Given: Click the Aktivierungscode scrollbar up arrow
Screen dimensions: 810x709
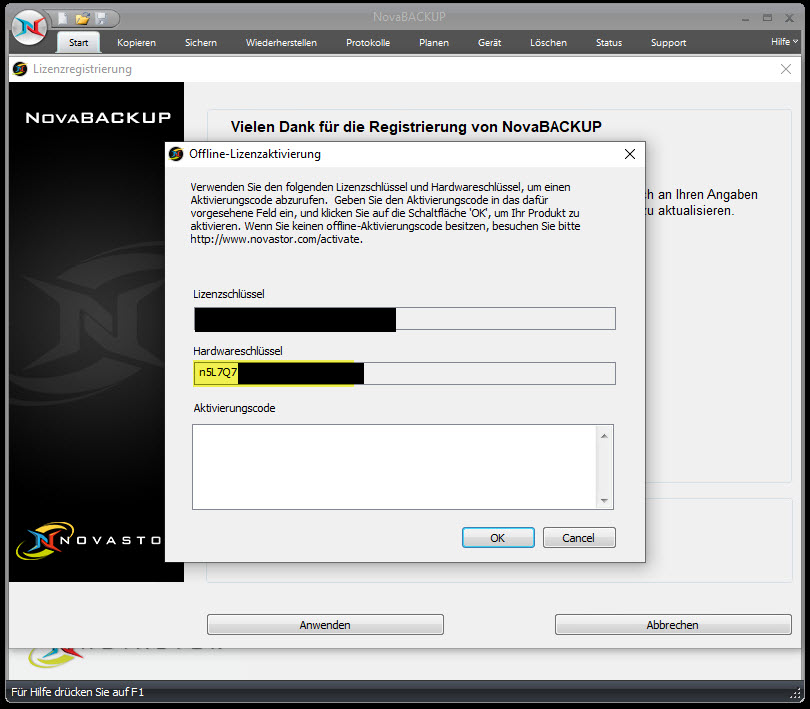Looking at the screenshot, I should (x=604, y=436).
